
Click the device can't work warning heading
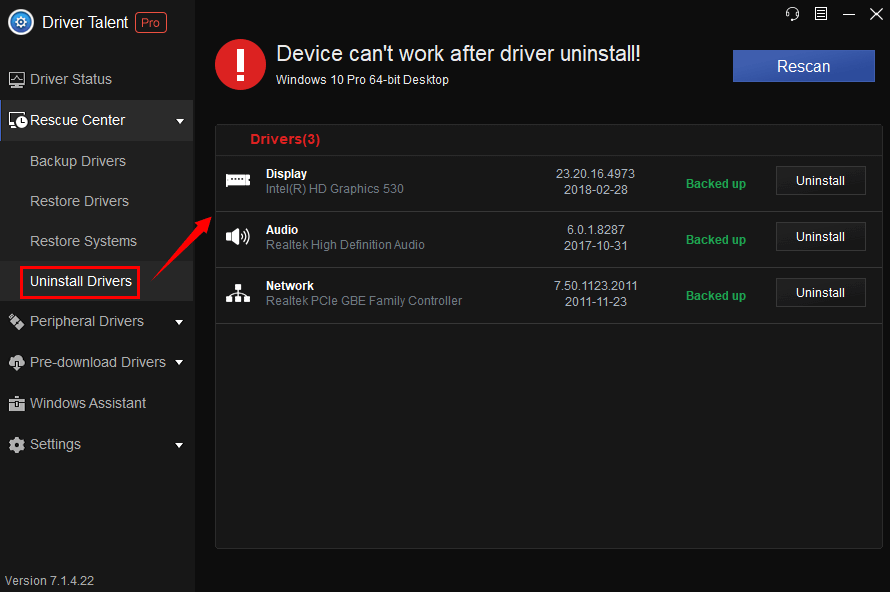[458, 54]
